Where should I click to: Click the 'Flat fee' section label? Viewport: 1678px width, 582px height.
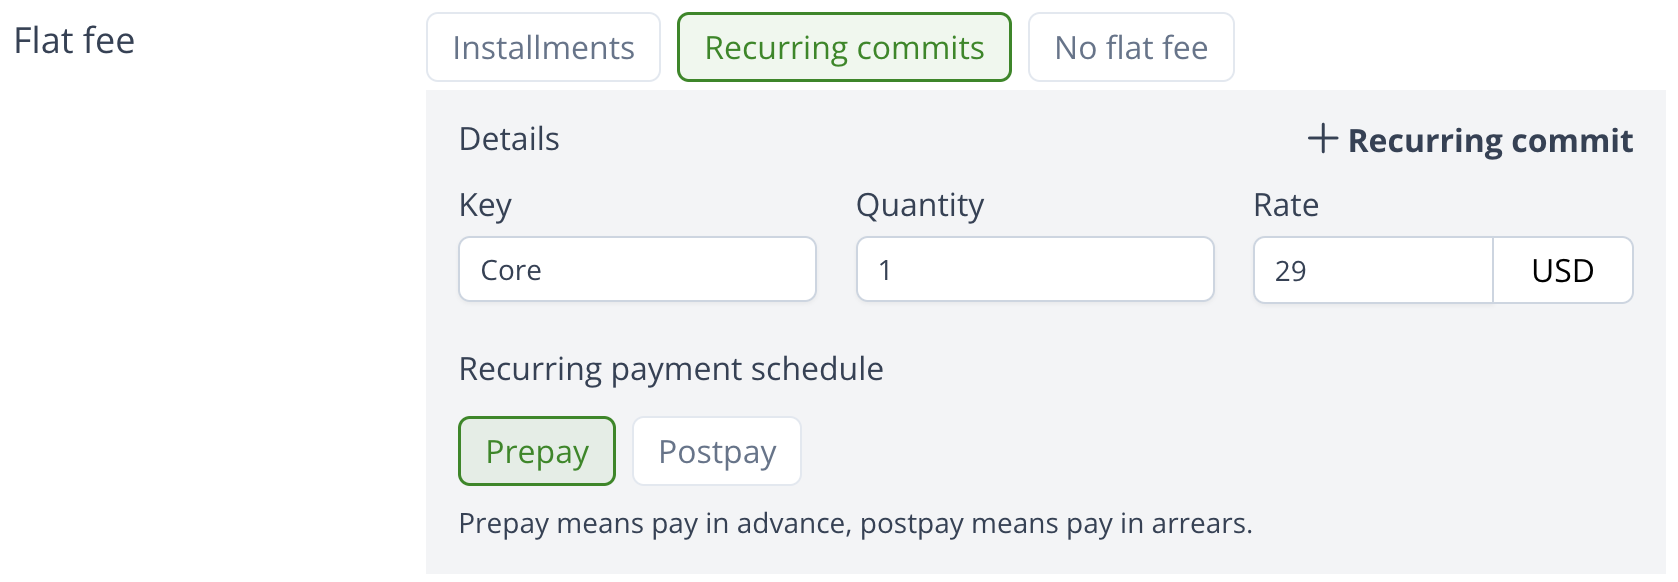pyautogui.click(x=74, y=41)
